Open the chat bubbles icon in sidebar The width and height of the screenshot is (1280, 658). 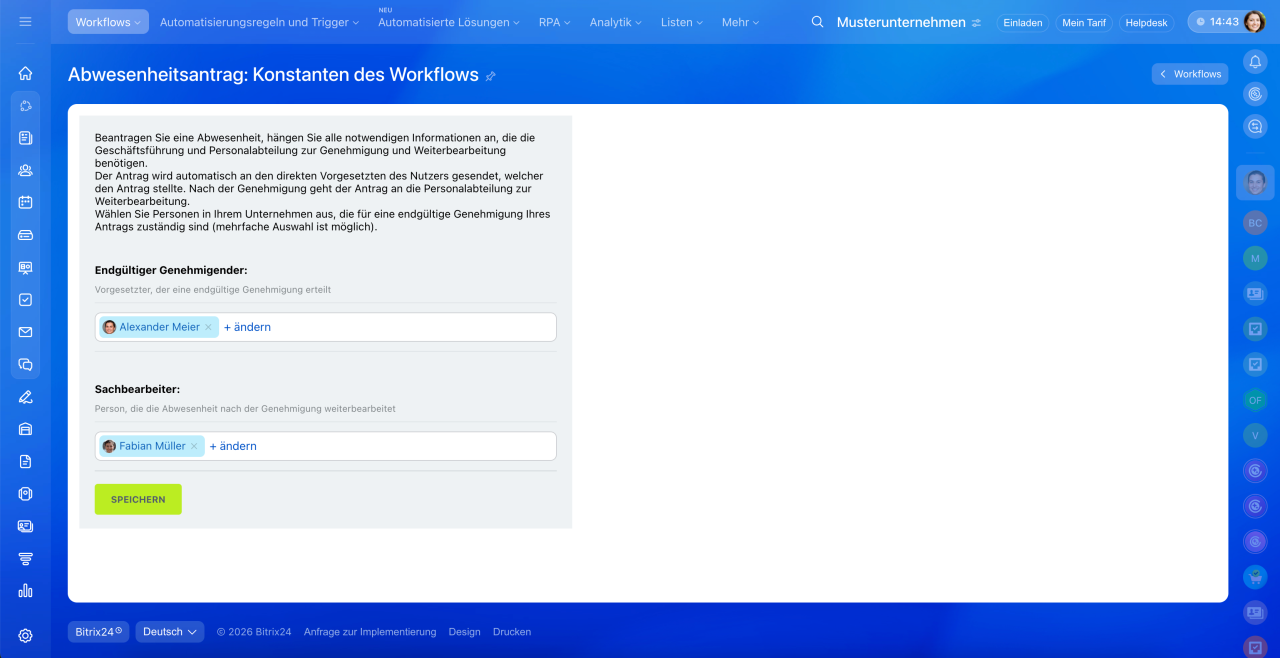point(25,364)
